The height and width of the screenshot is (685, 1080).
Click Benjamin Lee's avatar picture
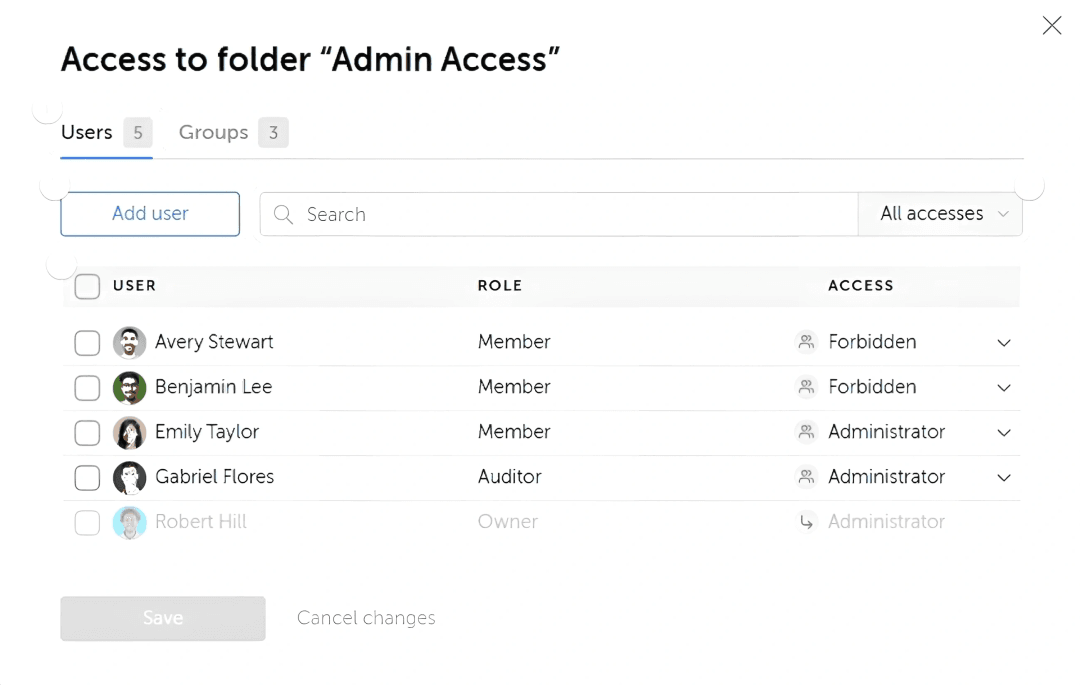click(x=129, y=388)
